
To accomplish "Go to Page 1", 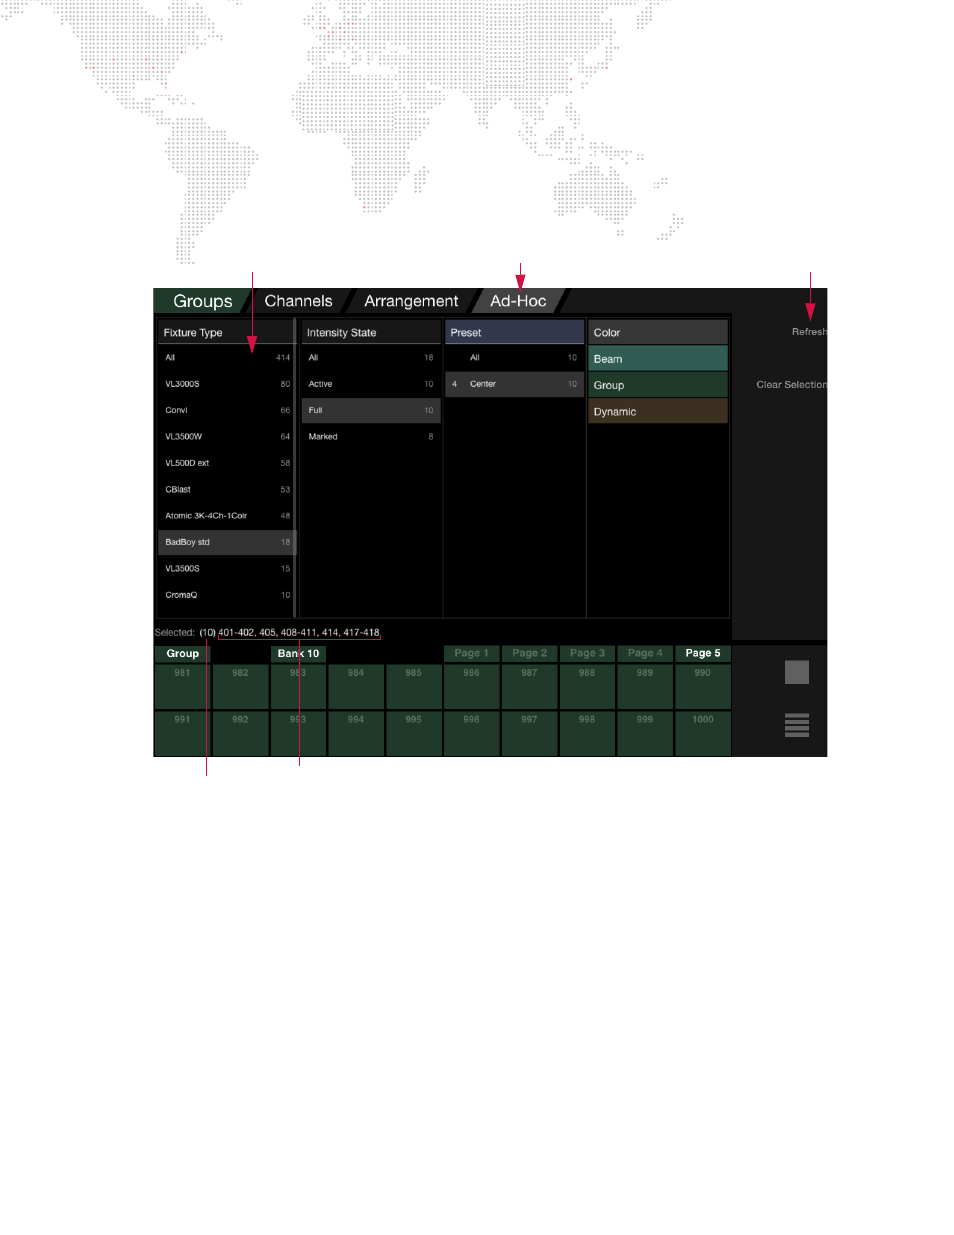I will point(471,653).
